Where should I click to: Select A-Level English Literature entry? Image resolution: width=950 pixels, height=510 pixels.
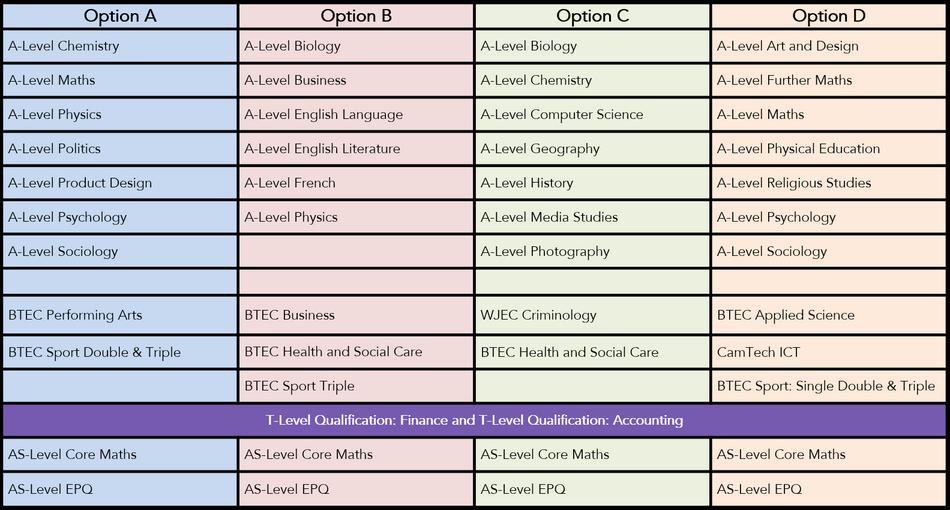click(x=322, y=149)
